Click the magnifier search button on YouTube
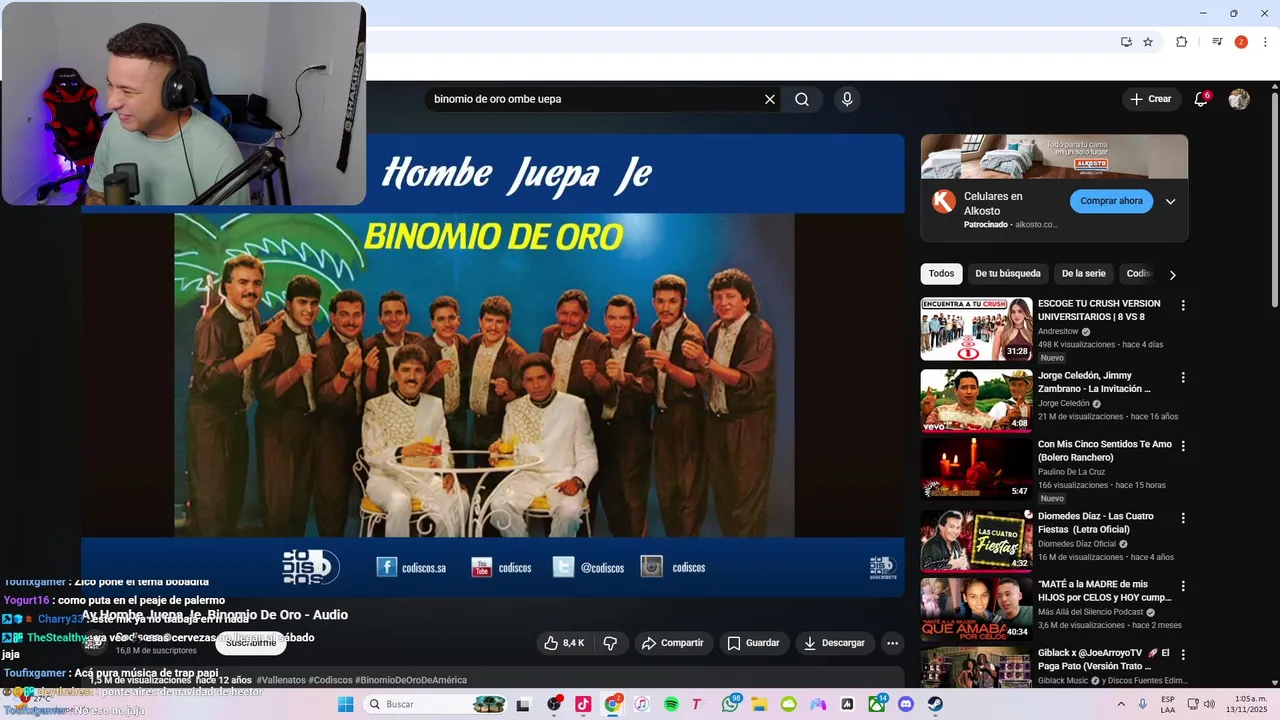Image resolution: width=1280 pixels, height=720 pixels. tap(802, 99)
